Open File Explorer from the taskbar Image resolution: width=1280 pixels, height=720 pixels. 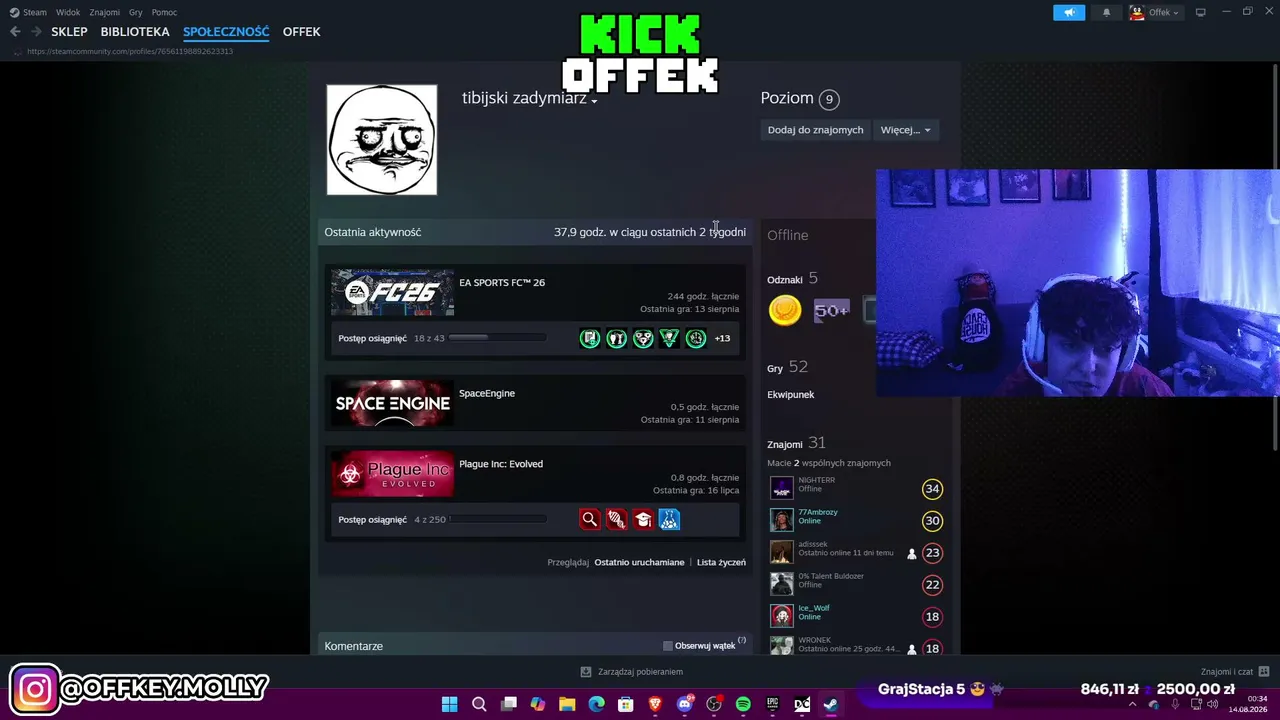coord(567,704)
